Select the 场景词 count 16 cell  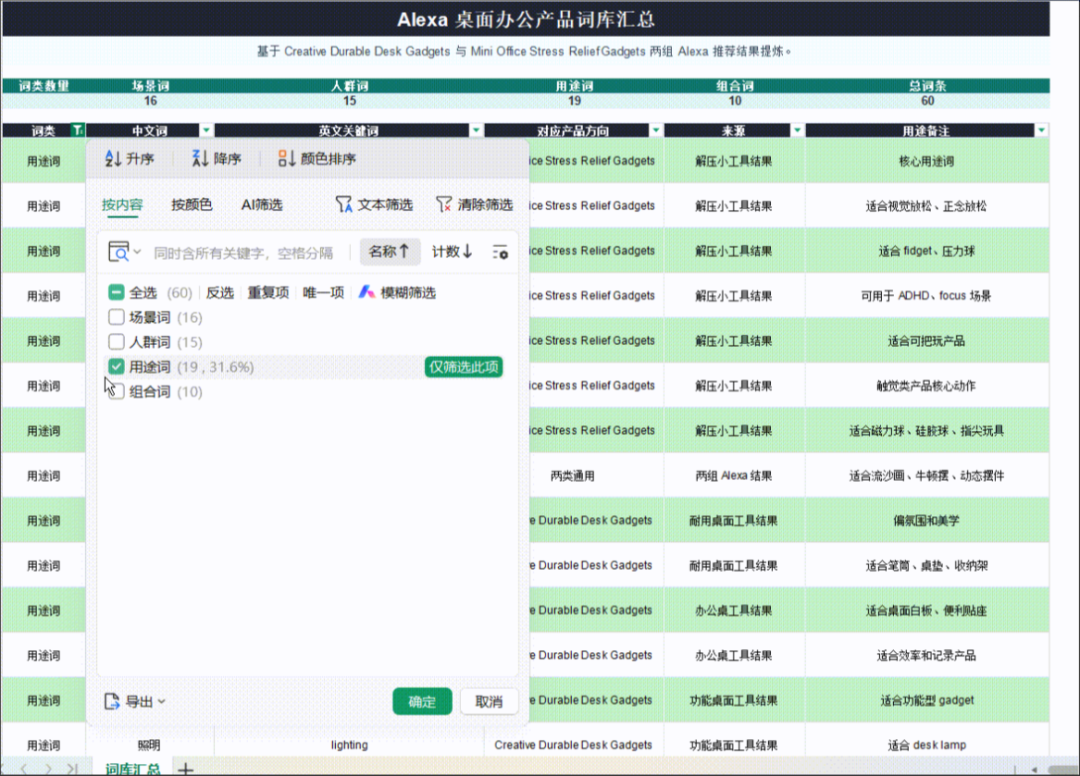[x=151, y=101]
